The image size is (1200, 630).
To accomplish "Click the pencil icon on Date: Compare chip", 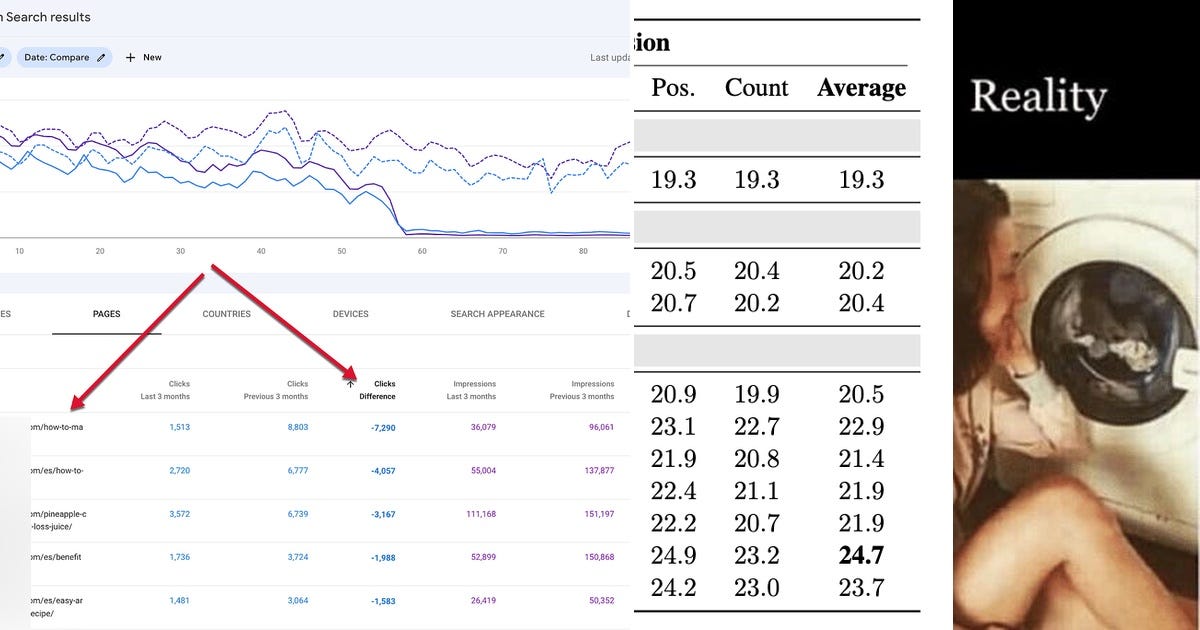I will [x=101, y=57].
